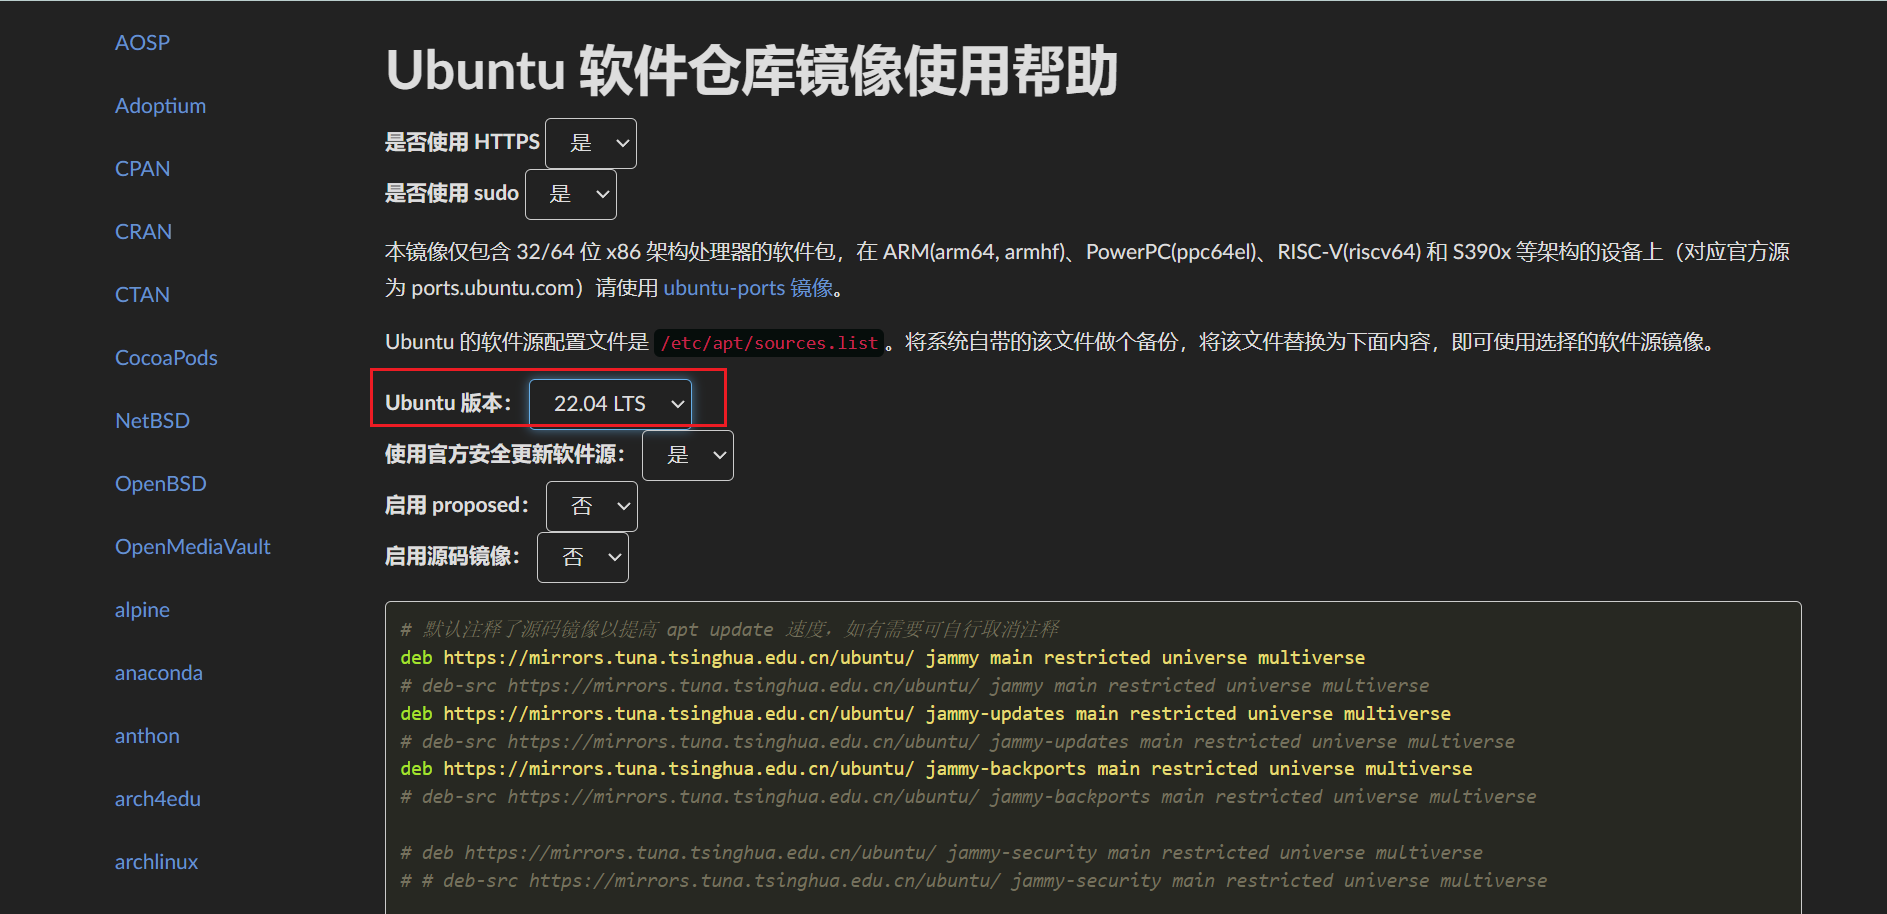The height and width of the screenshot is (914, 1887).
Task: Go to the OpenMediaVault help page
Action: click(x=192, y=547)
